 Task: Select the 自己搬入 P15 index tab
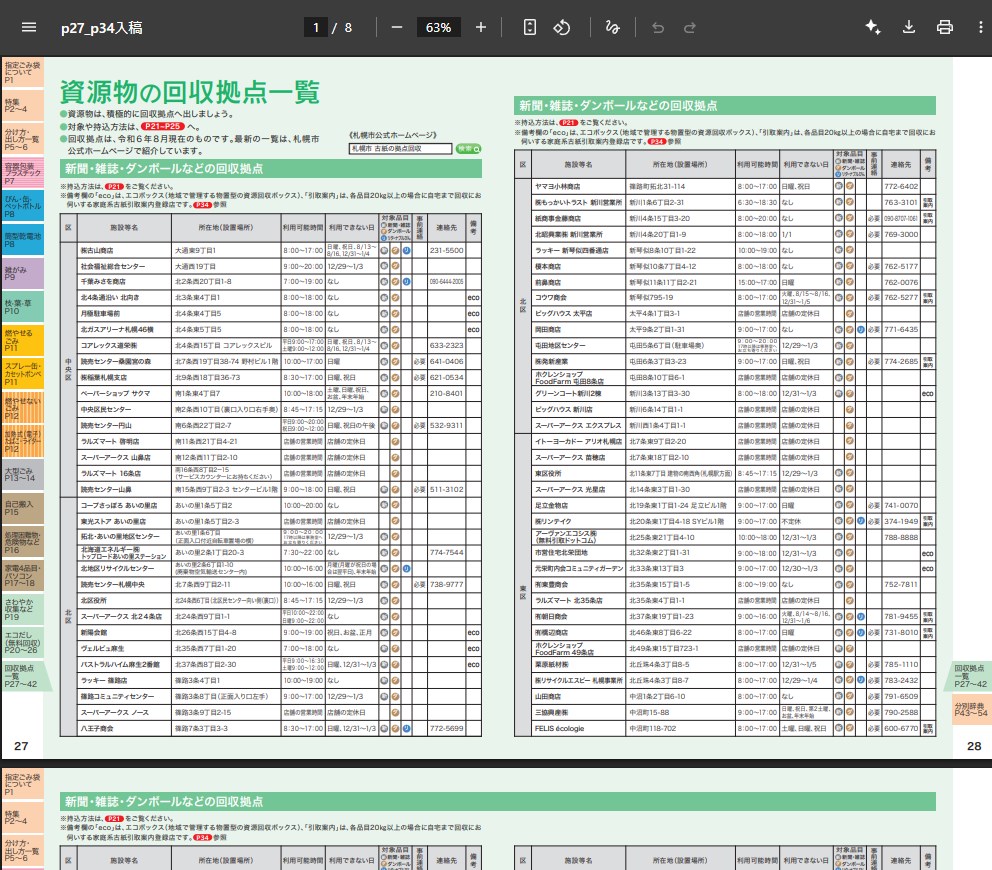[x=21, y=508]
